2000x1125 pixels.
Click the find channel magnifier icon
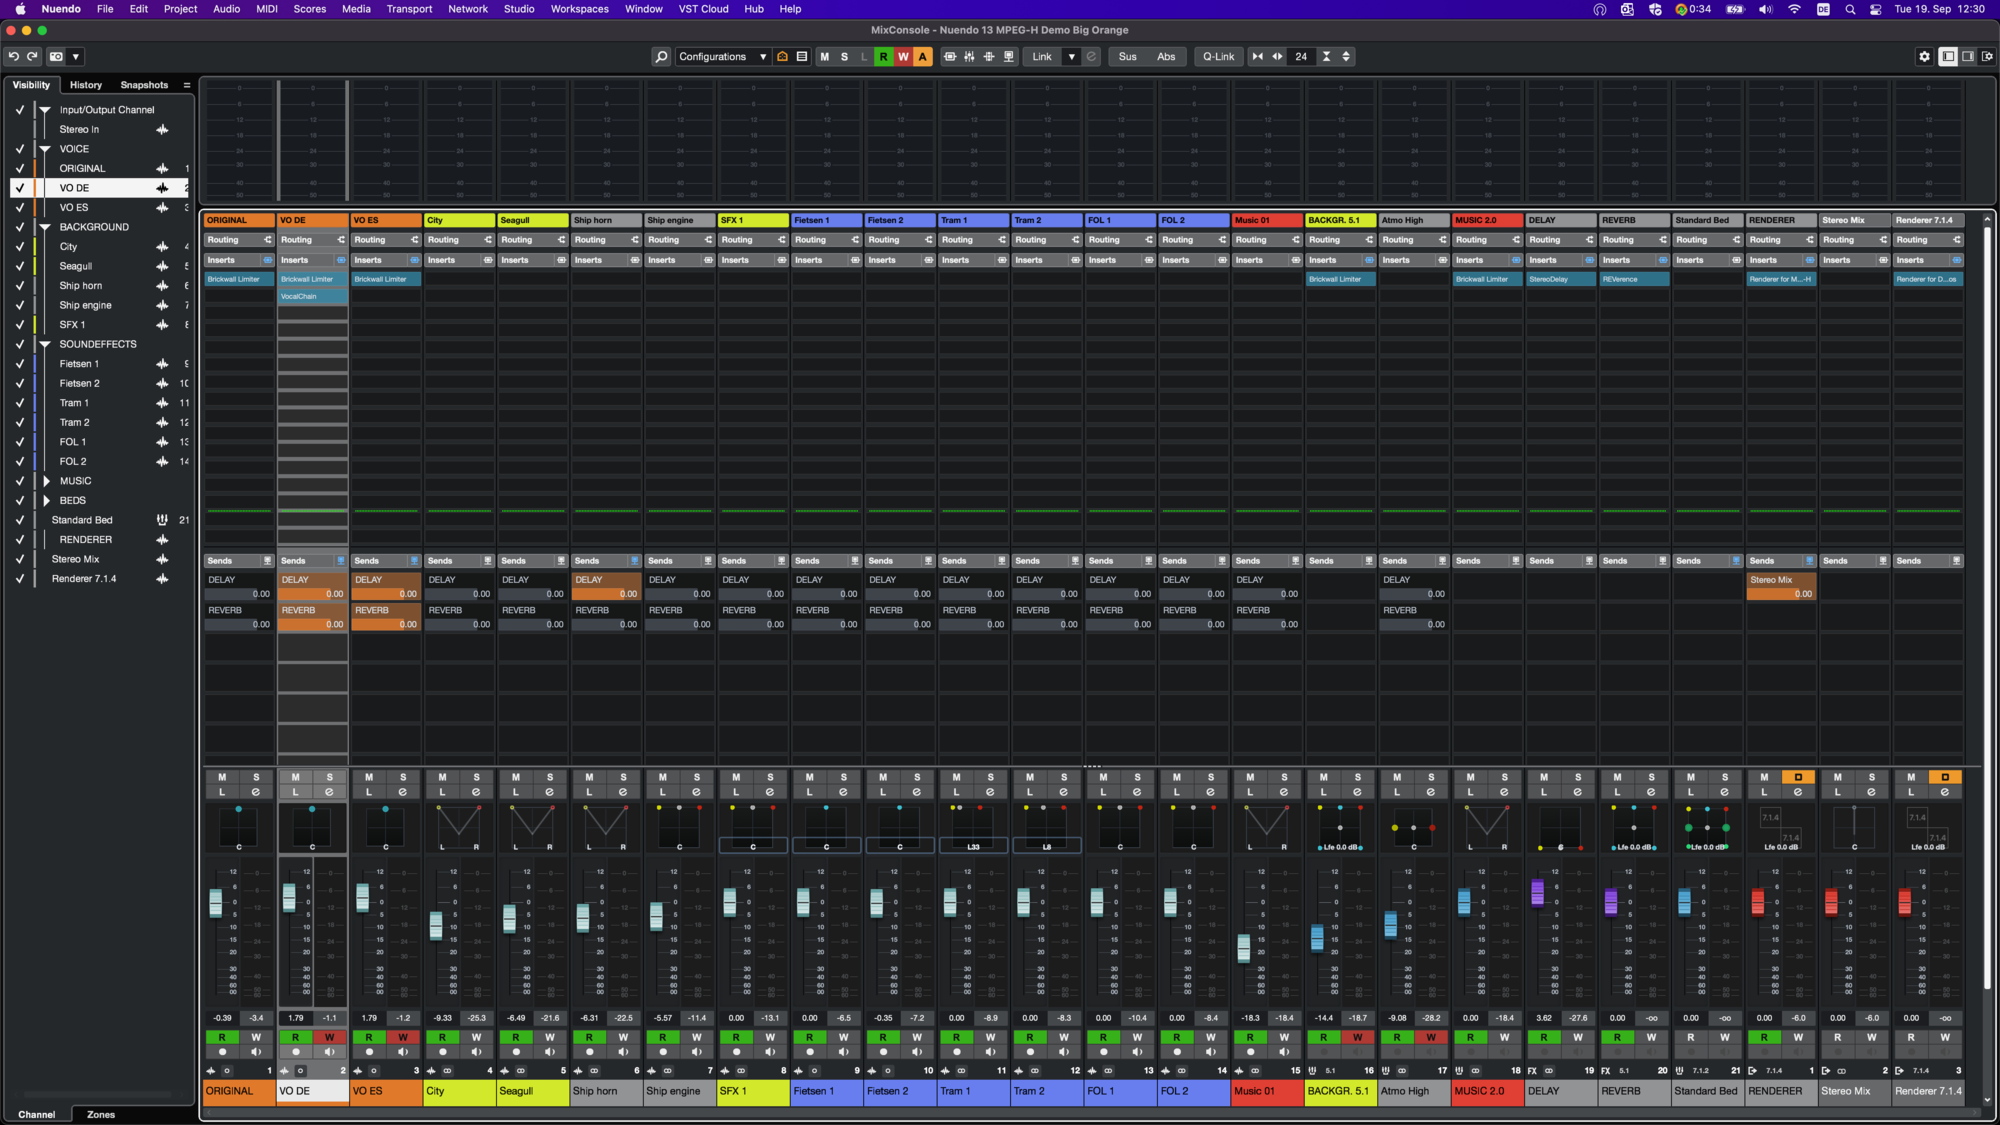click(661, 57)
